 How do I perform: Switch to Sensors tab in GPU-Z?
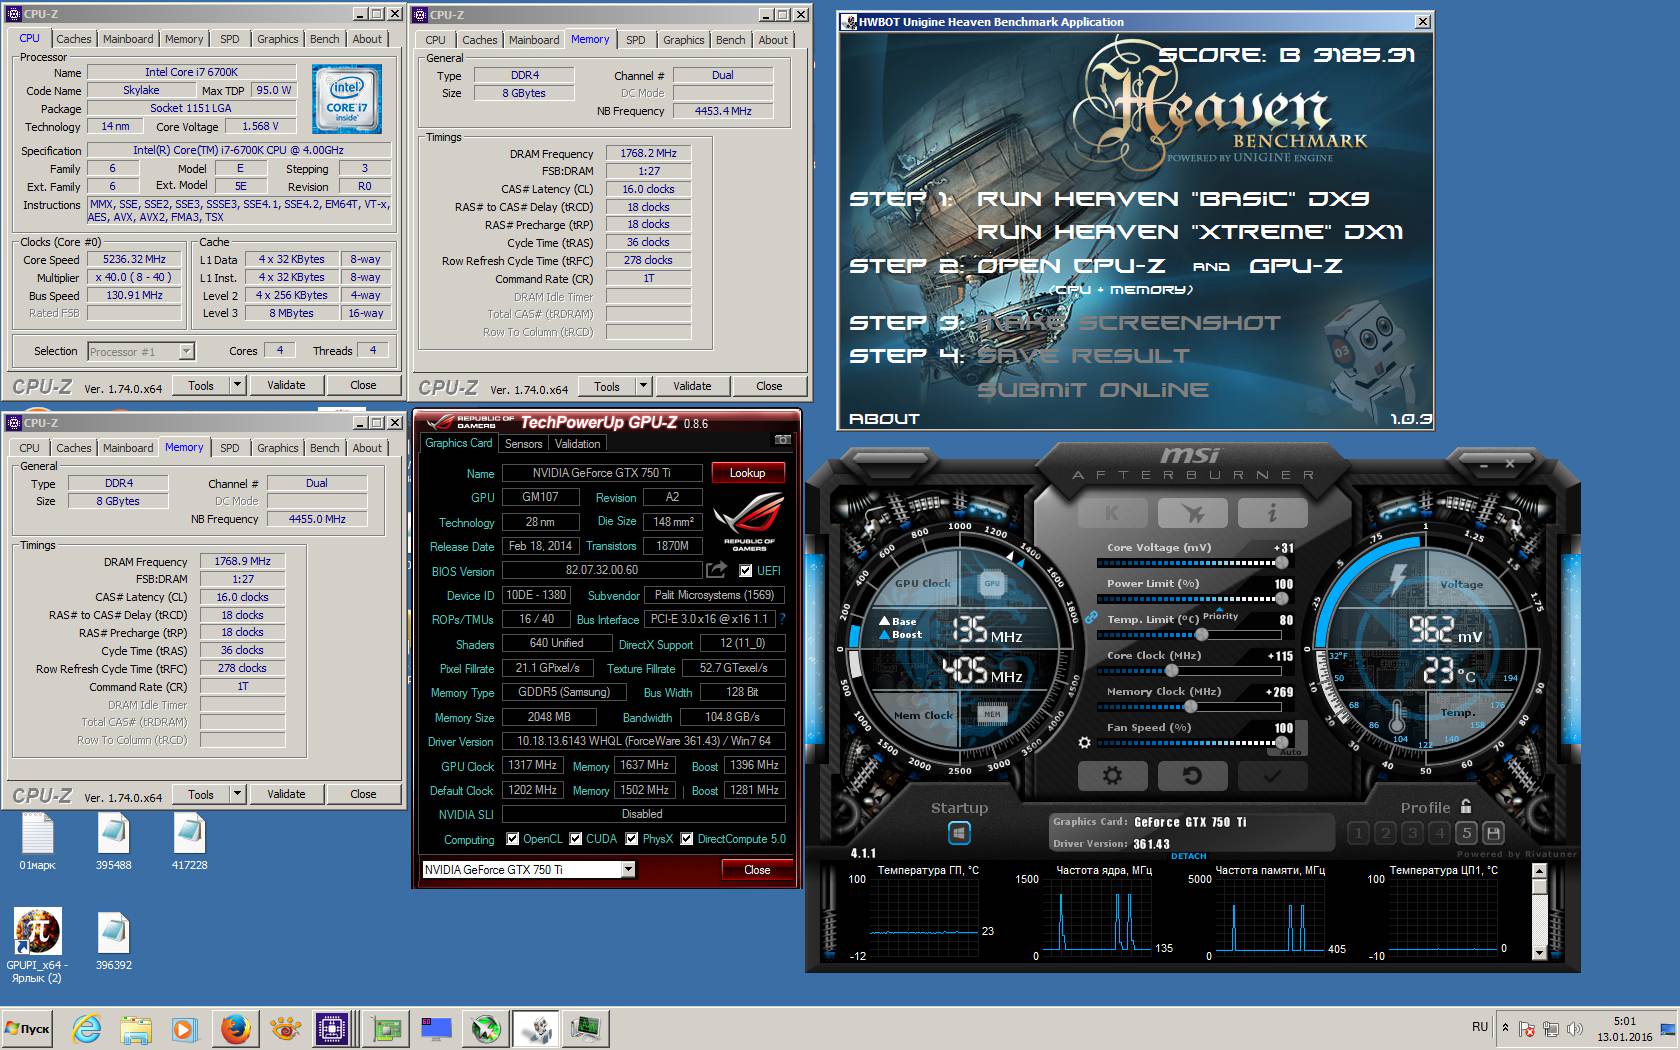click(523, 444)
